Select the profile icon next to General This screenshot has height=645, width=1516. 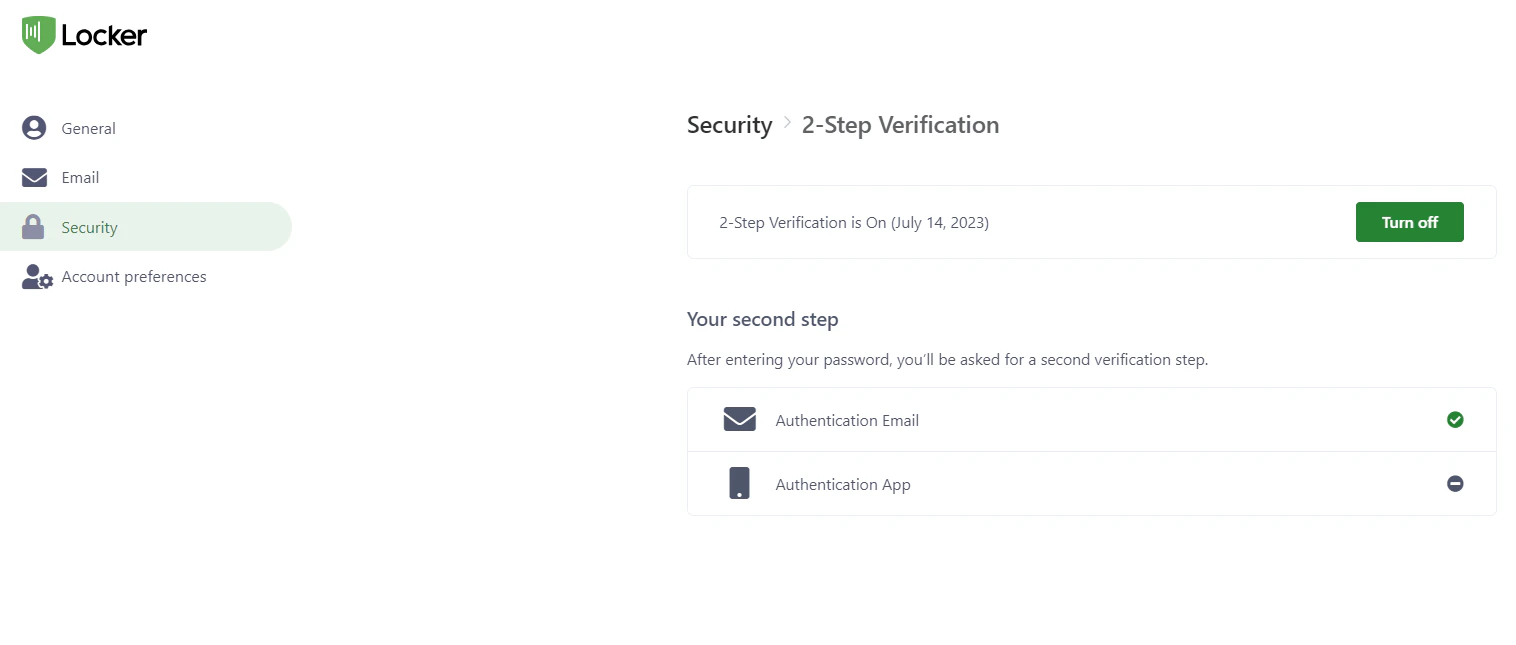pos(33,128)
